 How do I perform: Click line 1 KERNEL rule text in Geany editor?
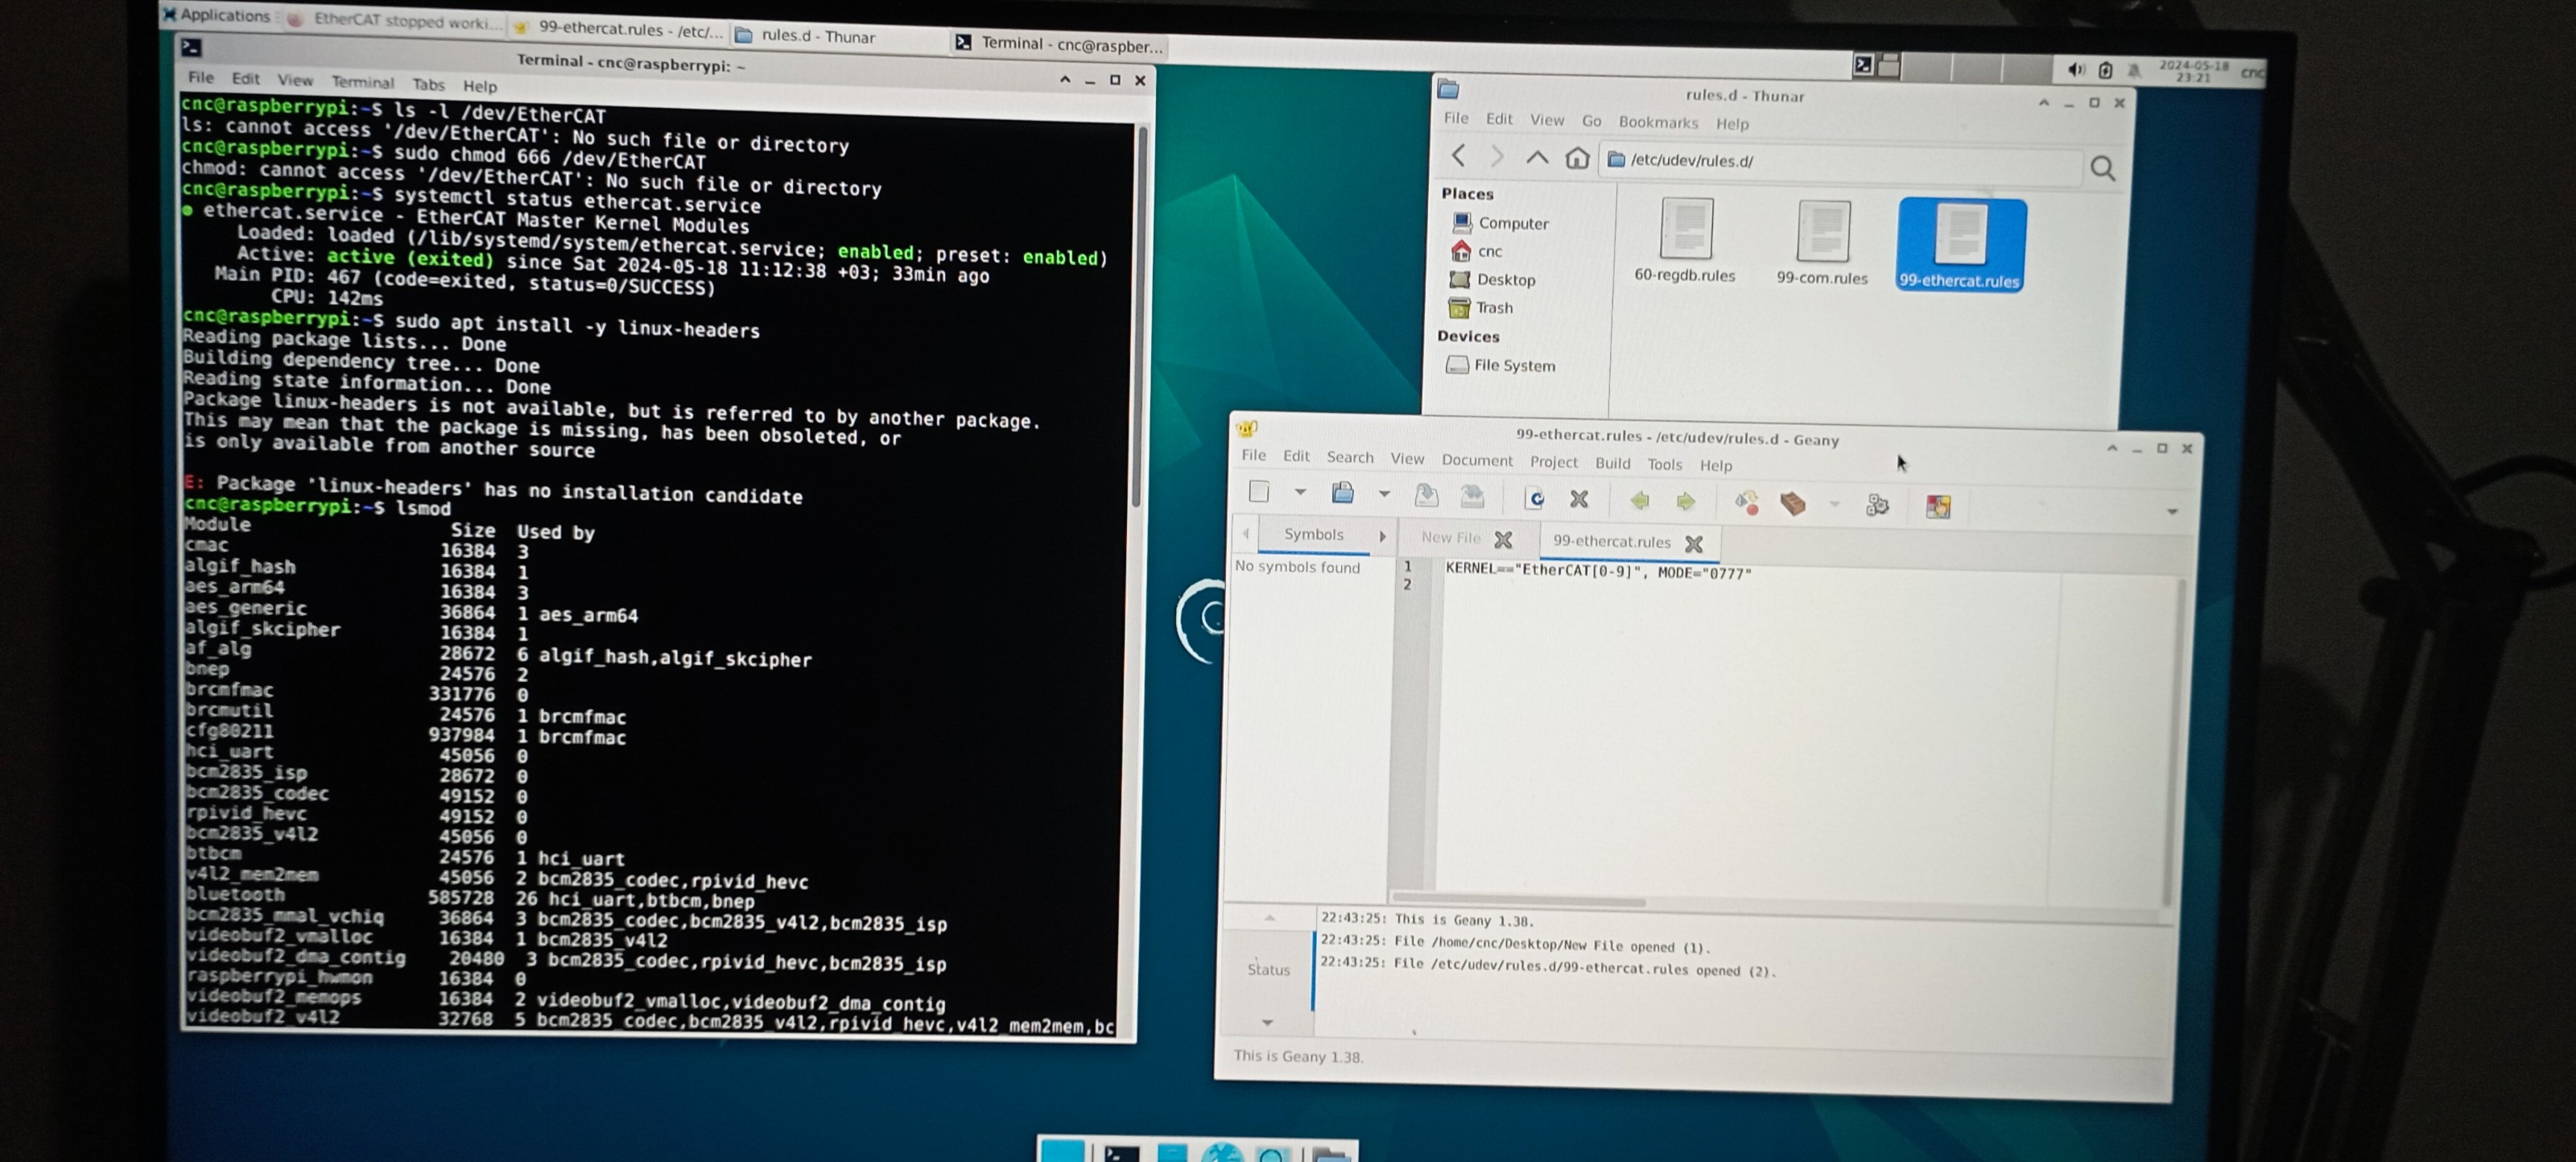coord(1598,571)
